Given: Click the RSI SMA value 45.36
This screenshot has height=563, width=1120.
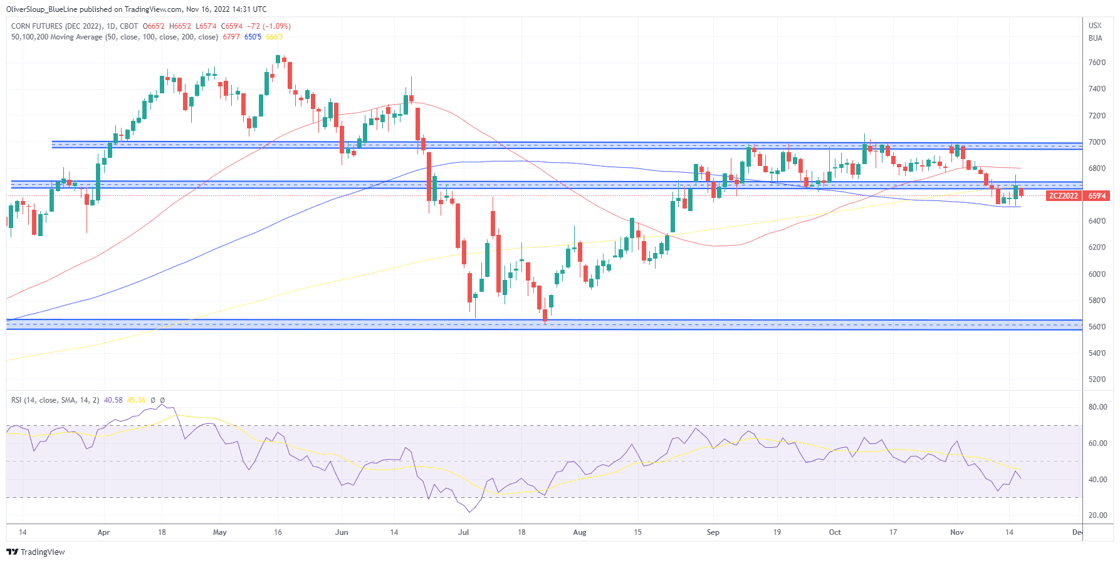Looking at the screenshot, I should 134,400.
